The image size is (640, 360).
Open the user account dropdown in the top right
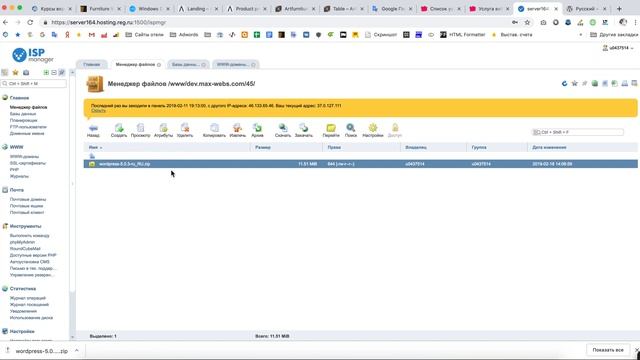click(618, 48)
